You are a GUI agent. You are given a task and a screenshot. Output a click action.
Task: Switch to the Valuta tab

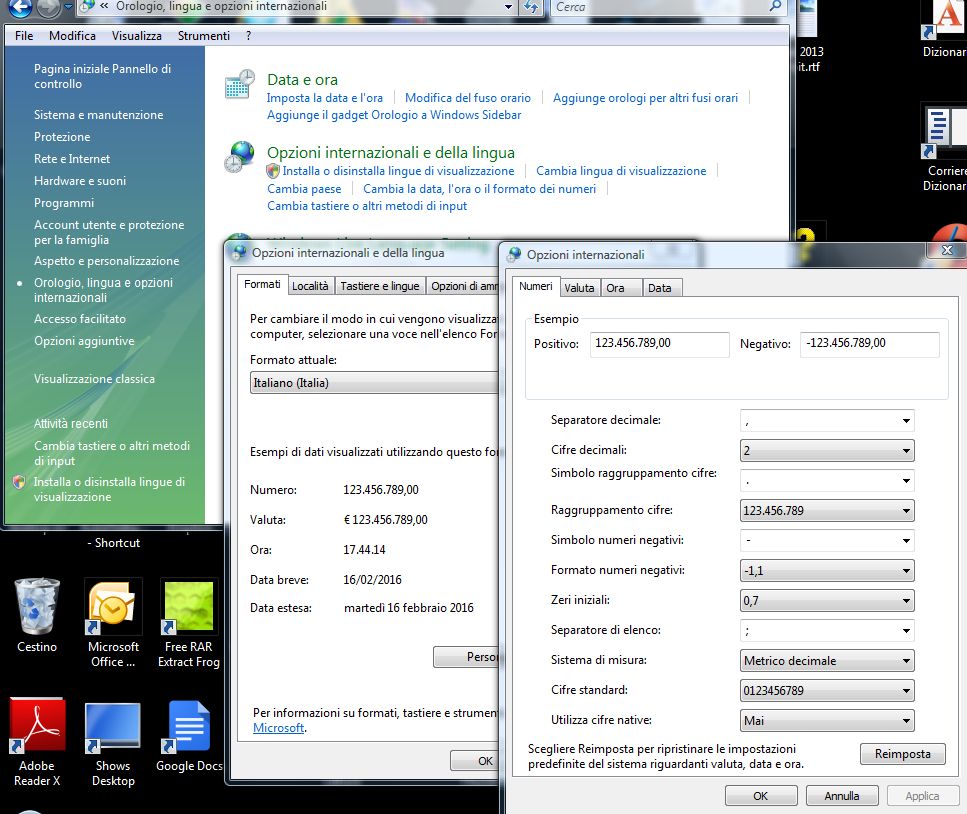[x=579, y=288]
